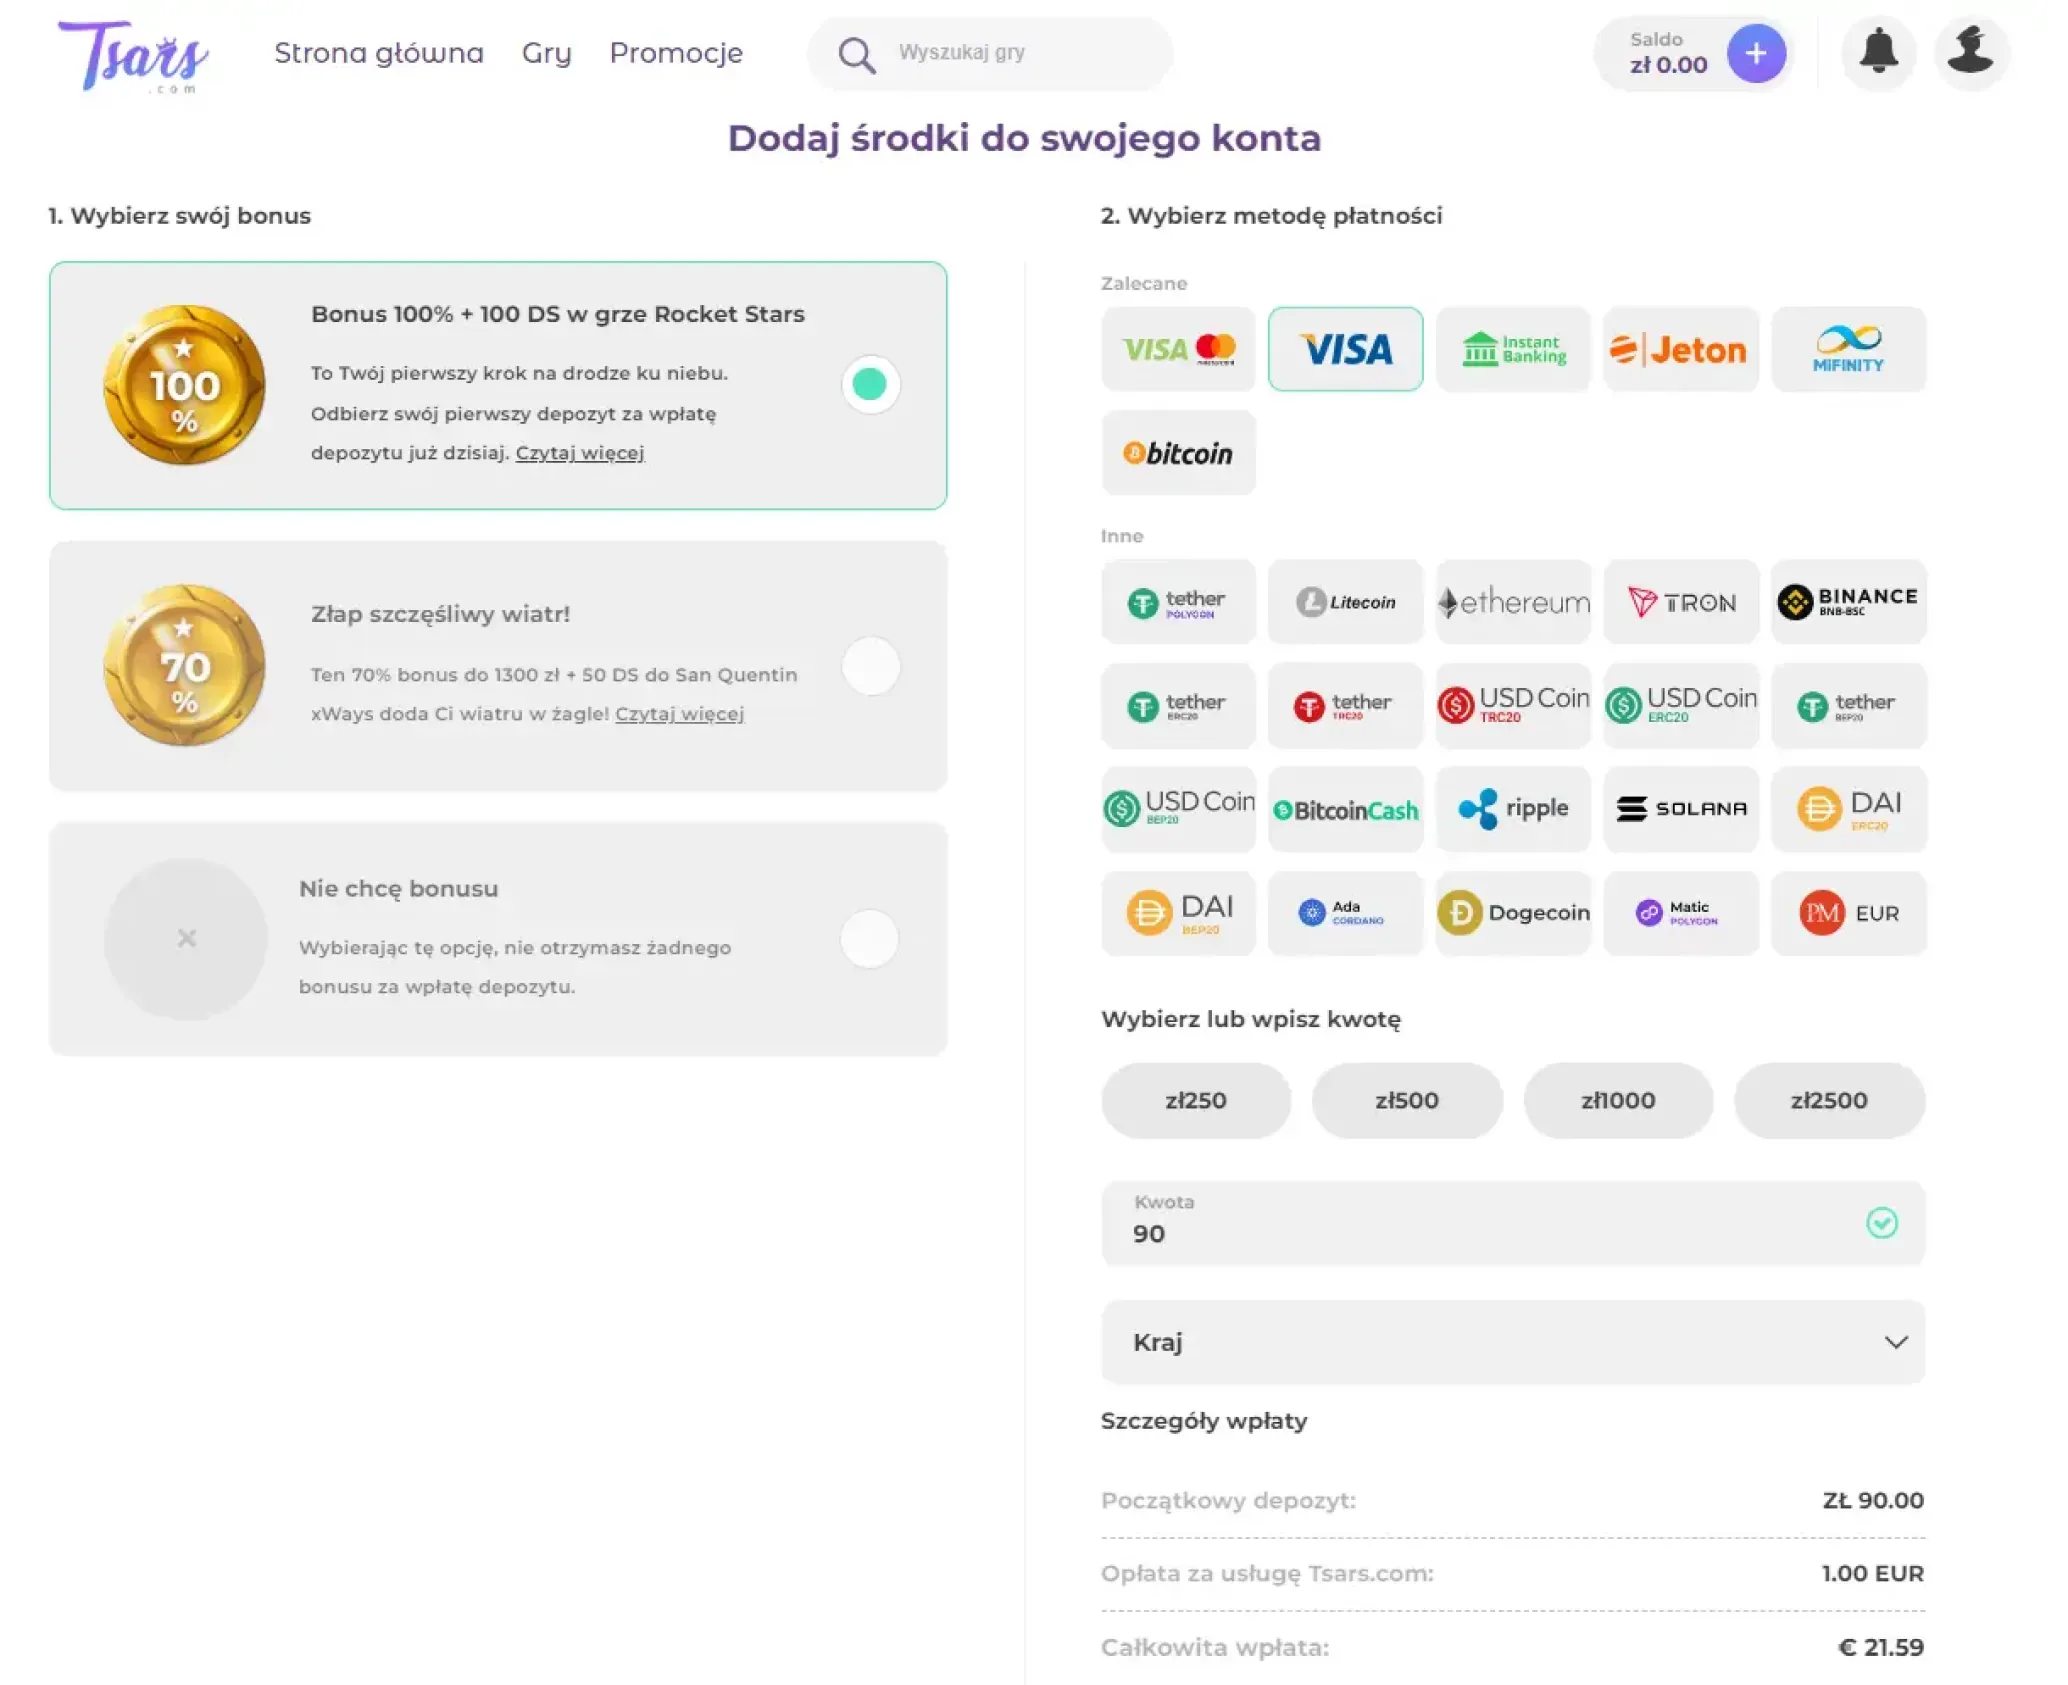Pick Ada Cardano payment method

point(1345,913)
